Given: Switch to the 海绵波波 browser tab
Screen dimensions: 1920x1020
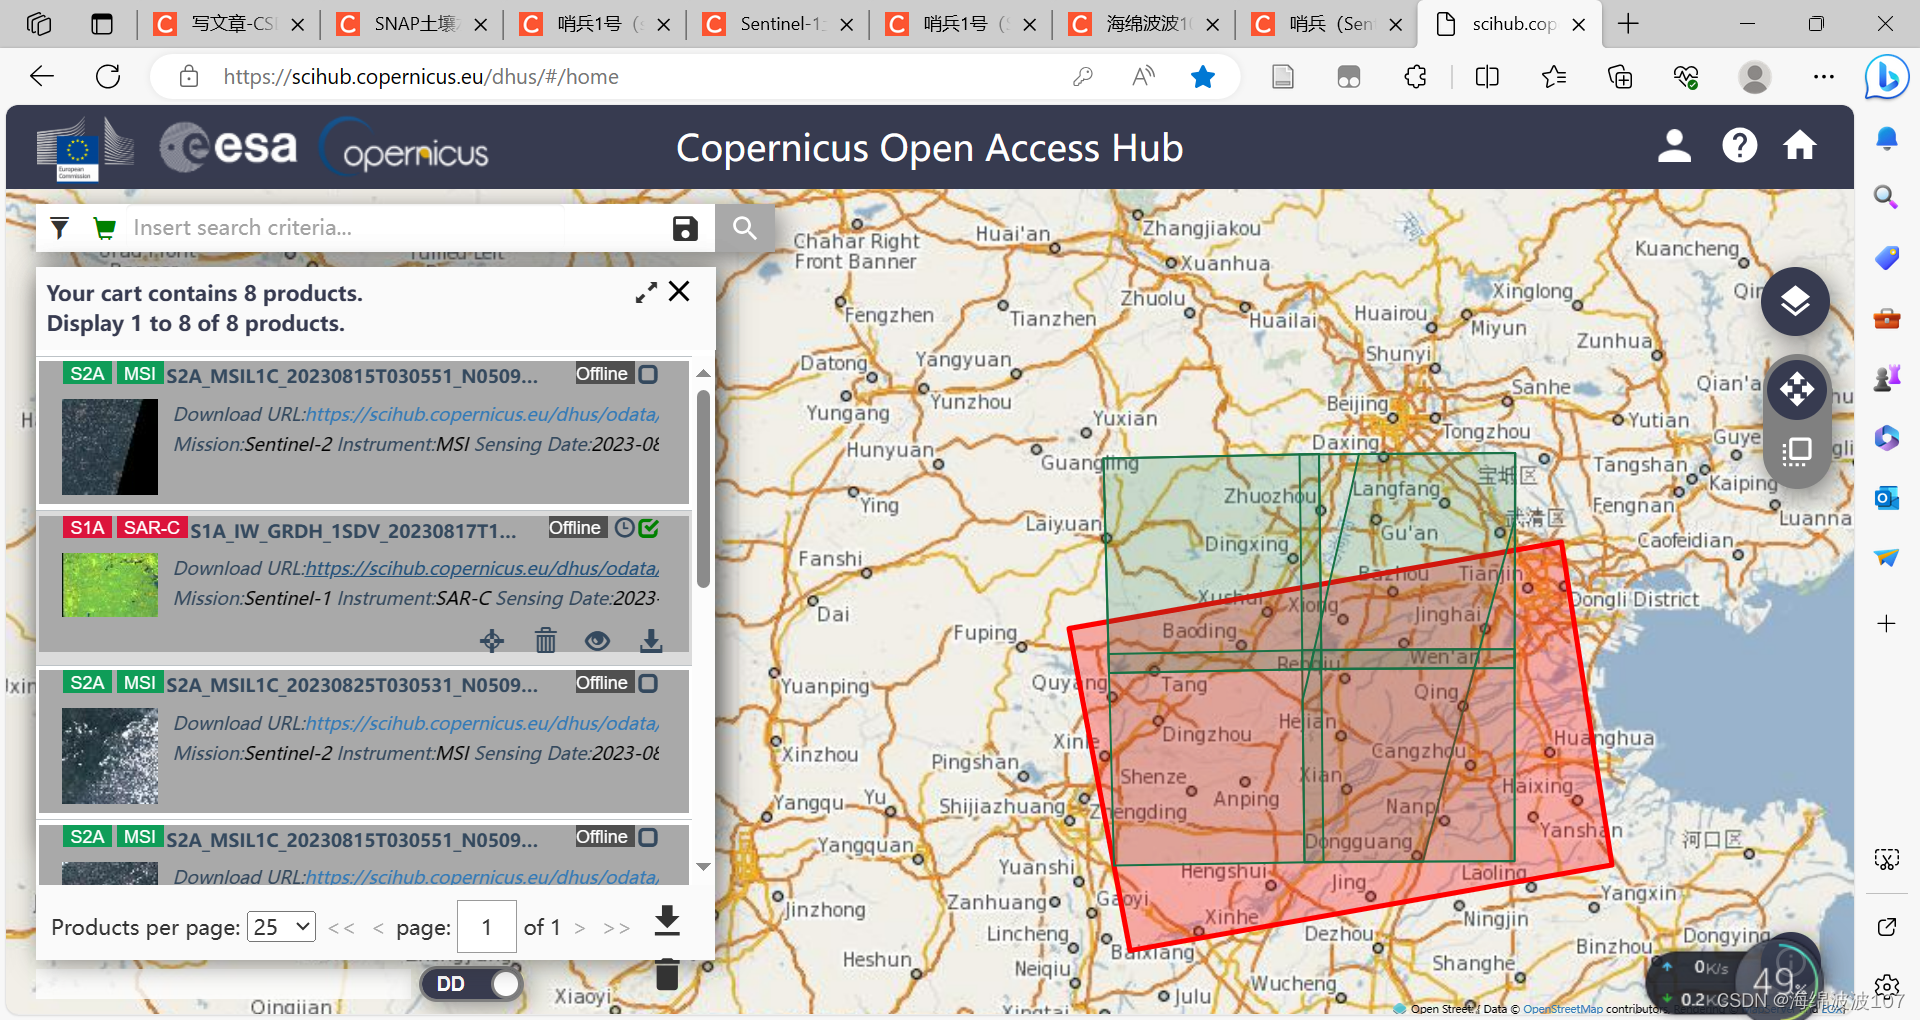Looking at the screenshot, I should click(x=1146, y=24).
